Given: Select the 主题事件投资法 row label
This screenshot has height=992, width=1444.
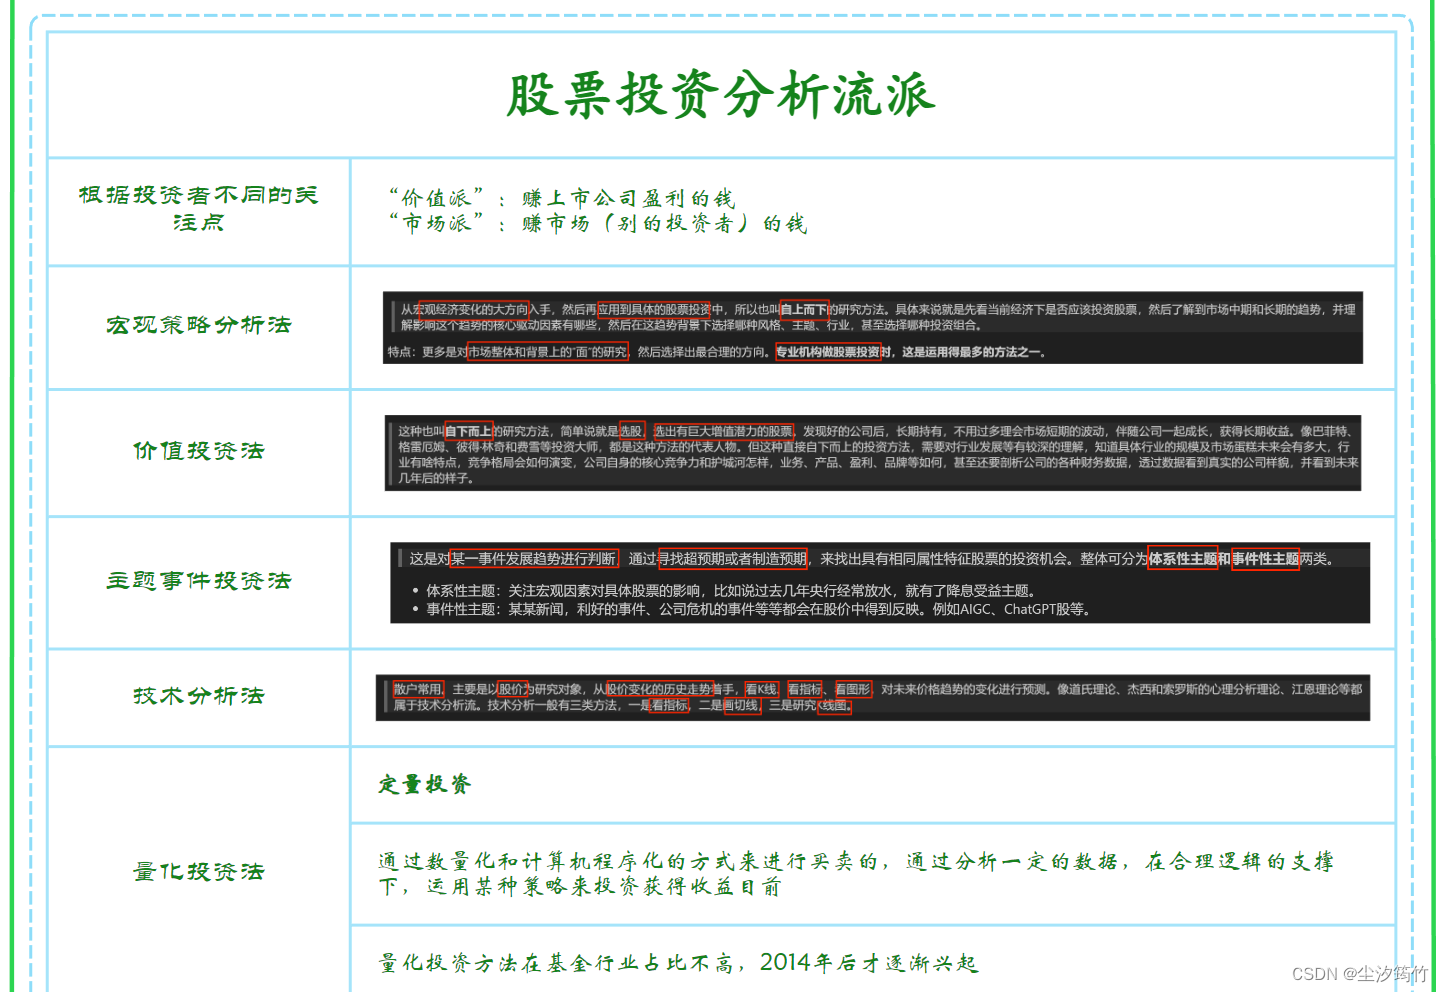Looking at the screenshot, I should [x=198, y=581].
